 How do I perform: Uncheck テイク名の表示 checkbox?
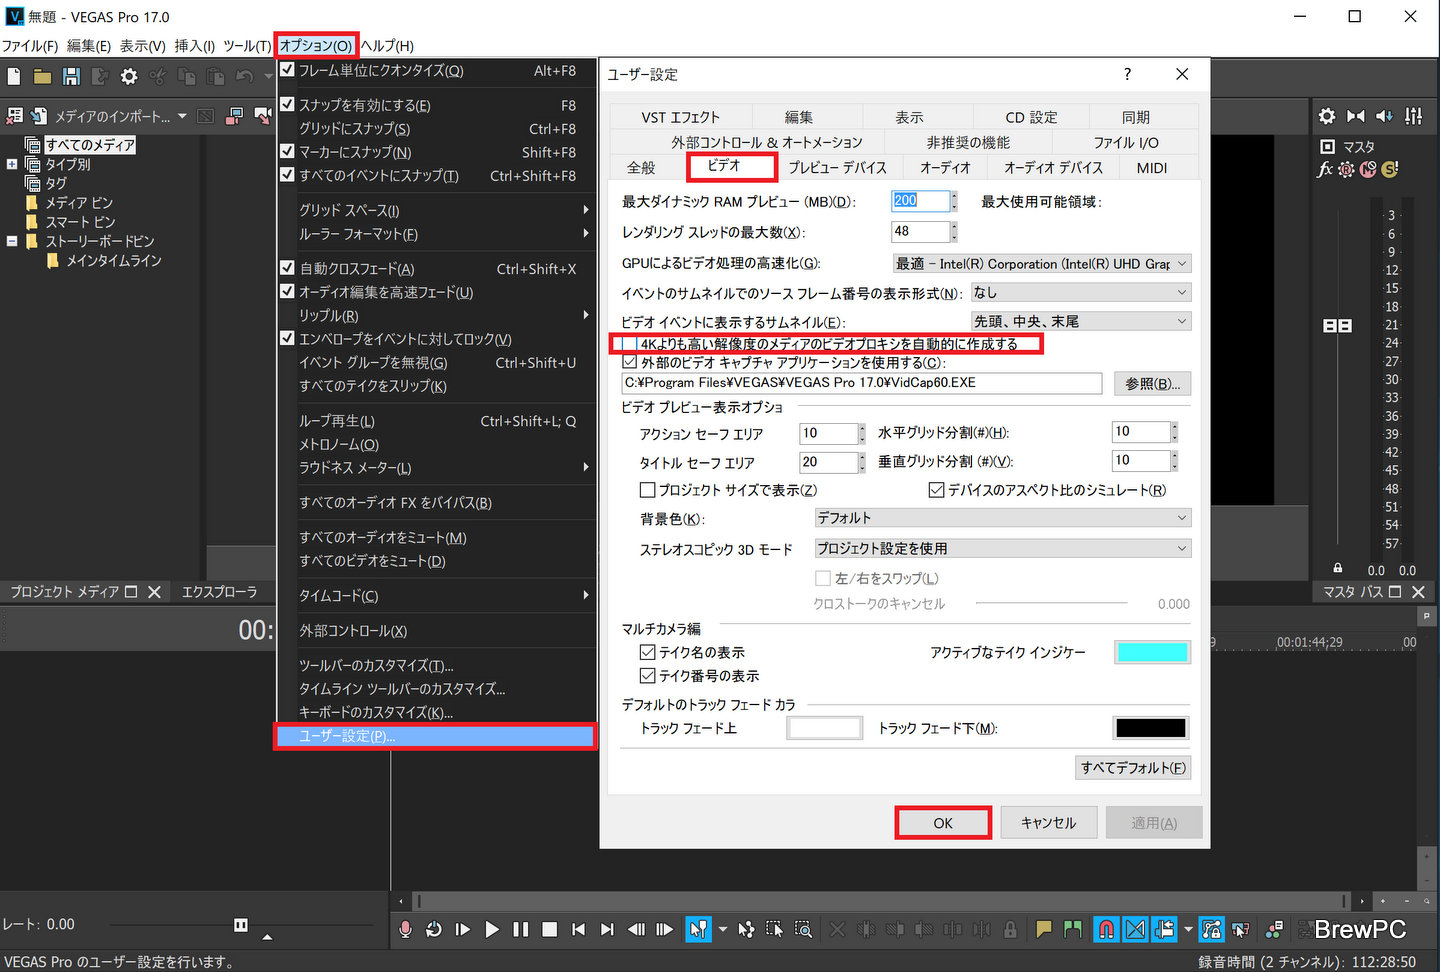647,652
